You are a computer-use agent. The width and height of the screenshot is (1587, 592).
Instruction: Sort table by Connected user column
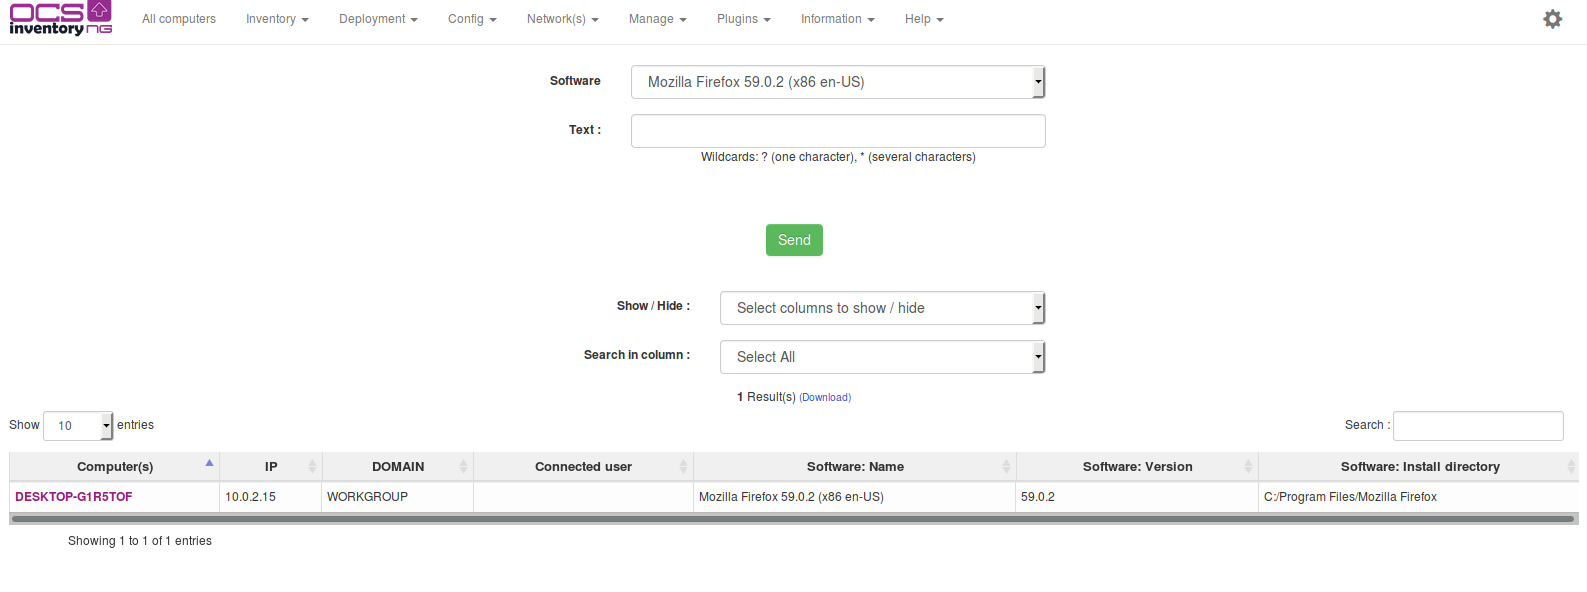click(x=583, y=467)
